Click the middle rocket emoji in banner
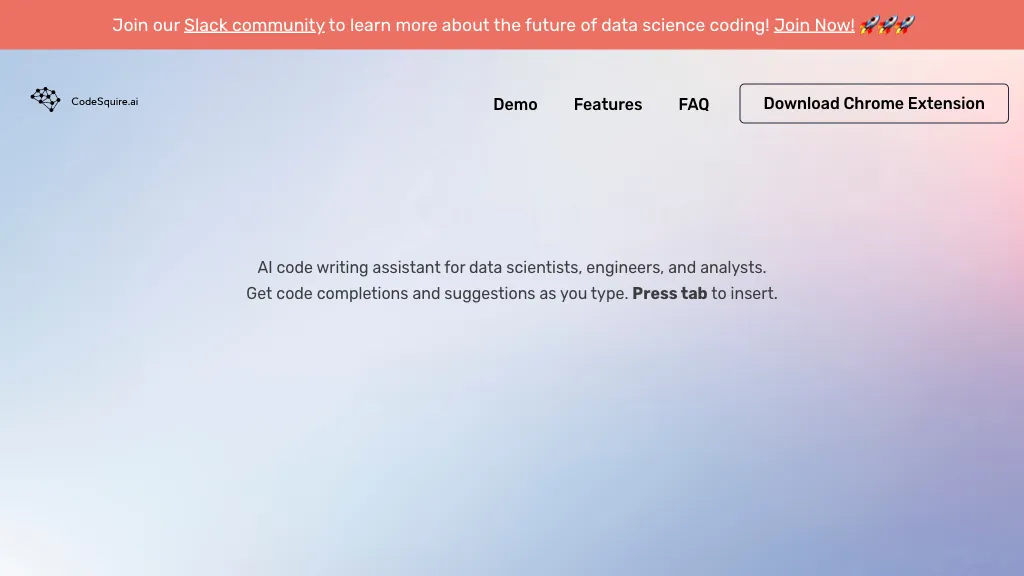Viewport: 1024px width, 576px height. pyautogui.click(x=887, y=25)
